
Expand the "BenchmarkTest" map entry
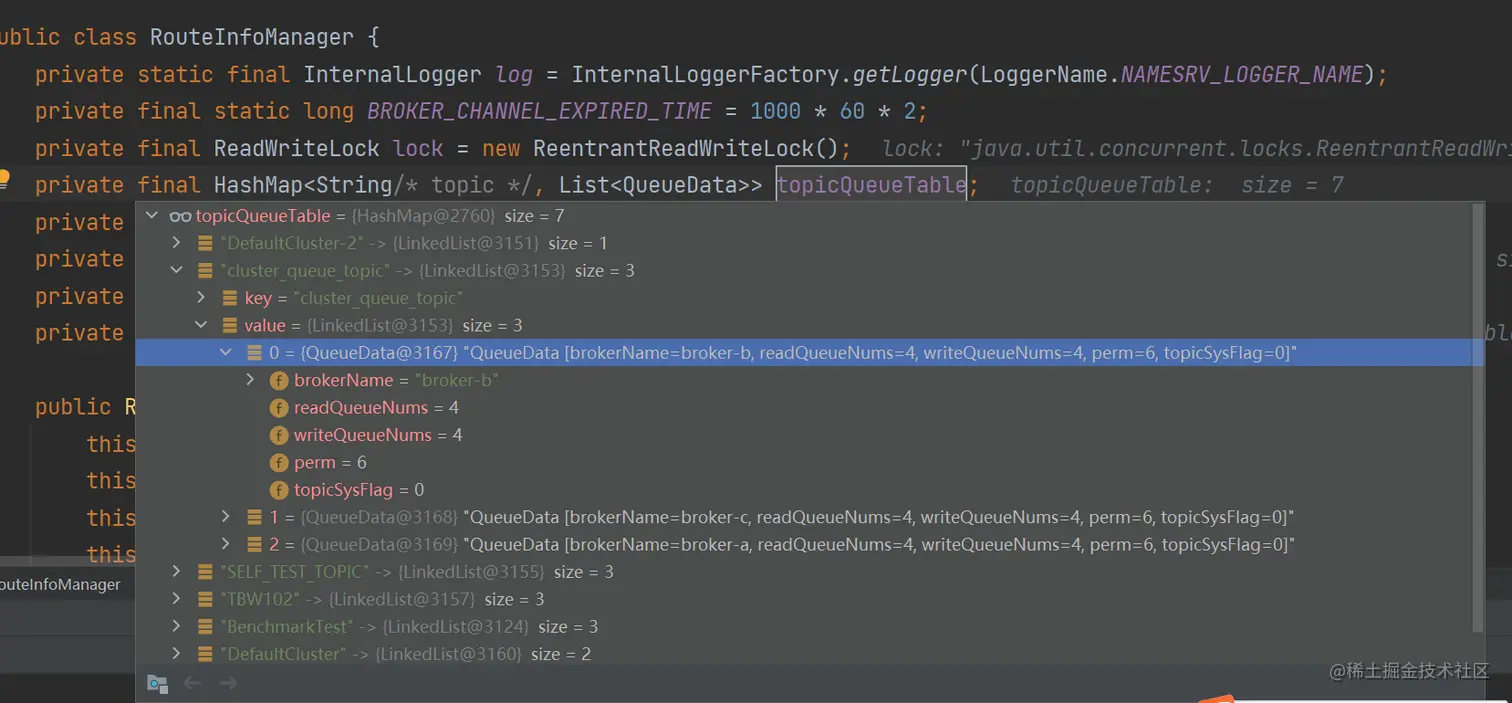pyautogui.click(x=177, y=626)
